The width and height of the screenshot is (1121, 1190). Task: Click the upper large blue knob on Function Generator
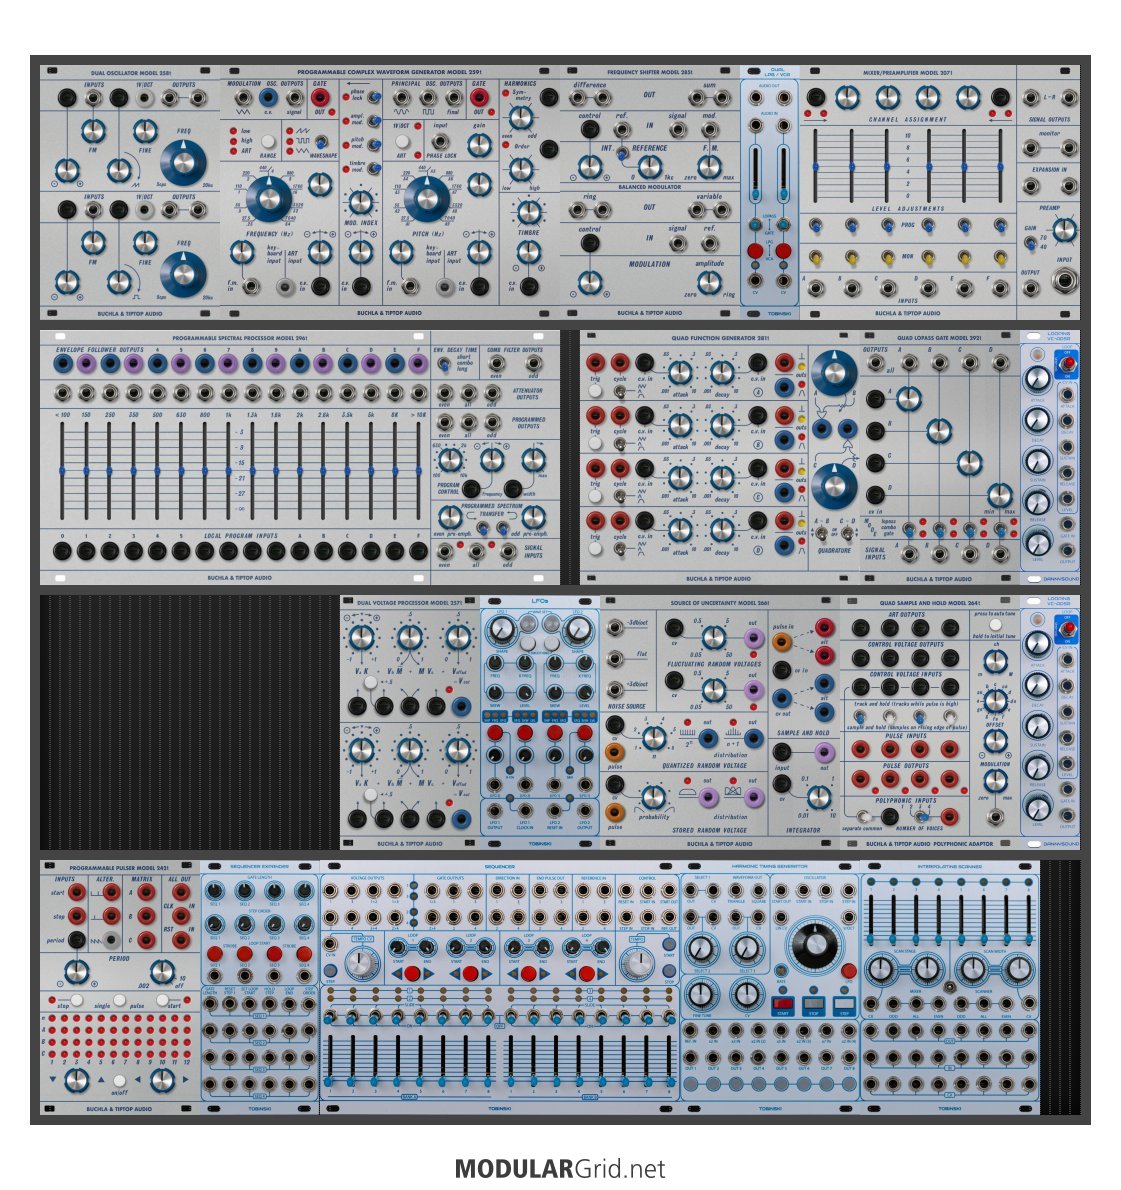834,373
